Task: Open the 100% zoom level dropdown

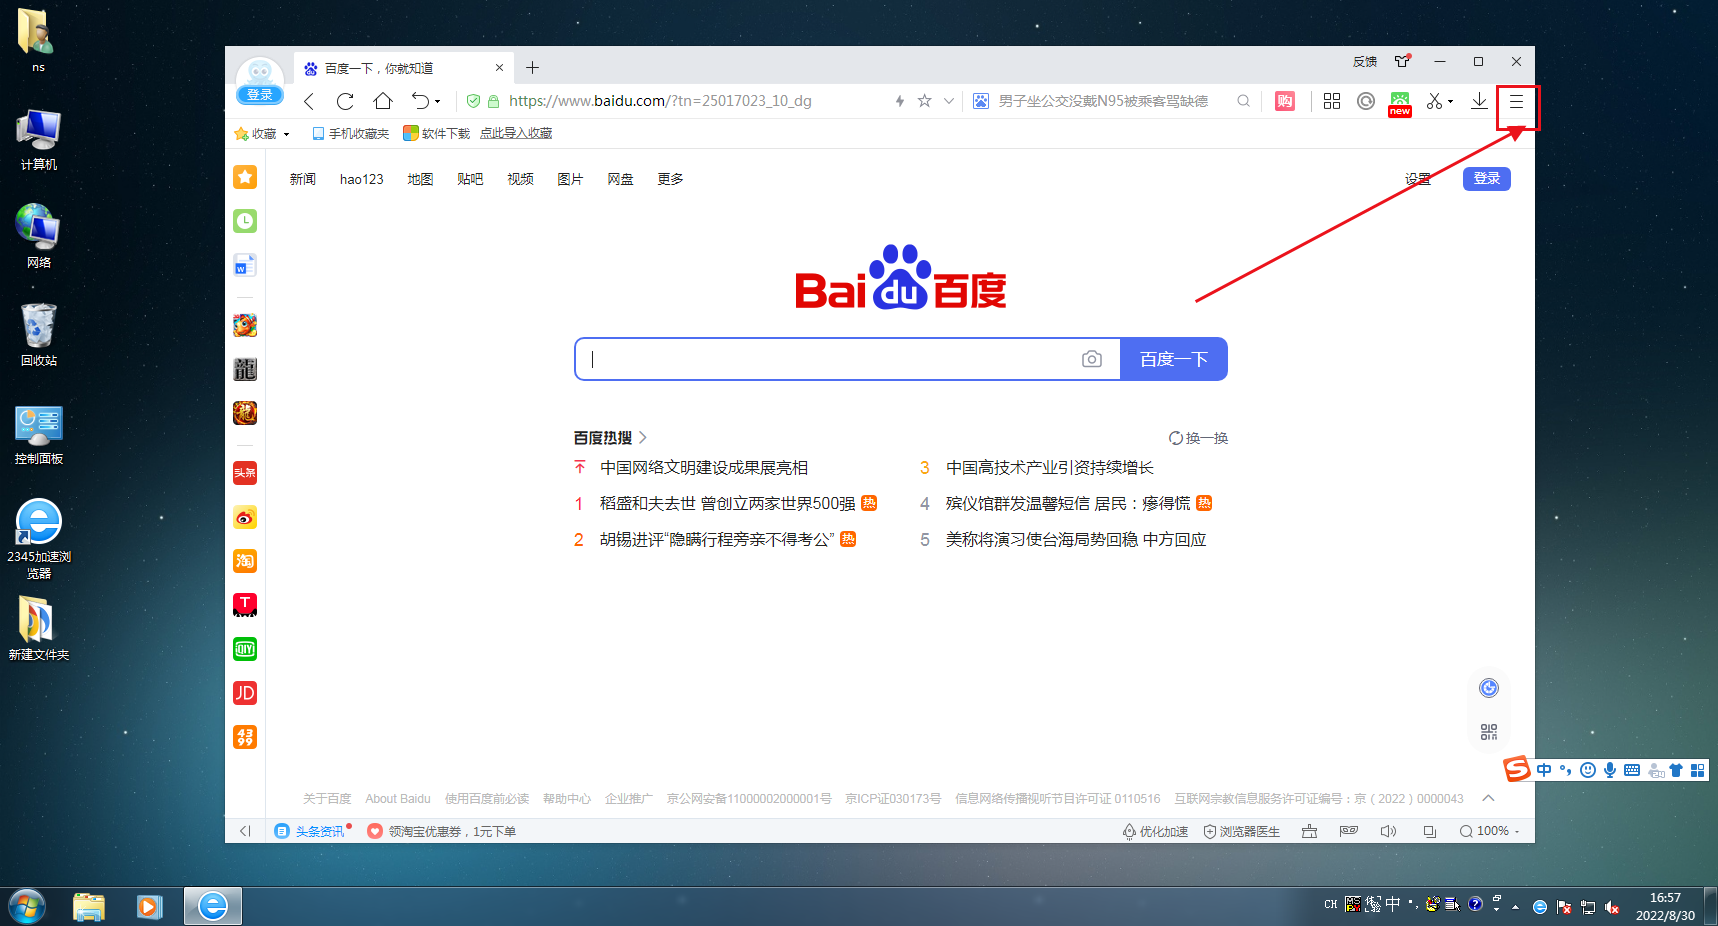Action: pyautogui.click(x=1490, y=831)
